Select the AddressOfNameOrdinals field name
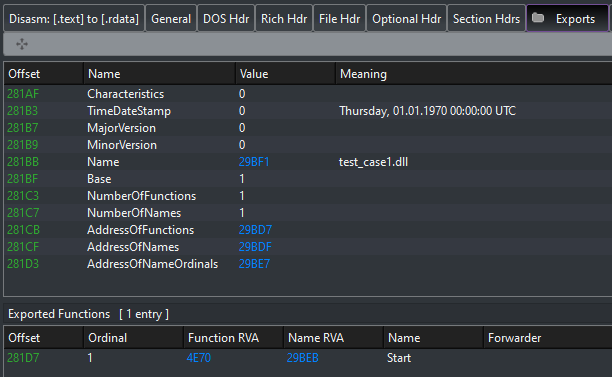 (153, 264)
